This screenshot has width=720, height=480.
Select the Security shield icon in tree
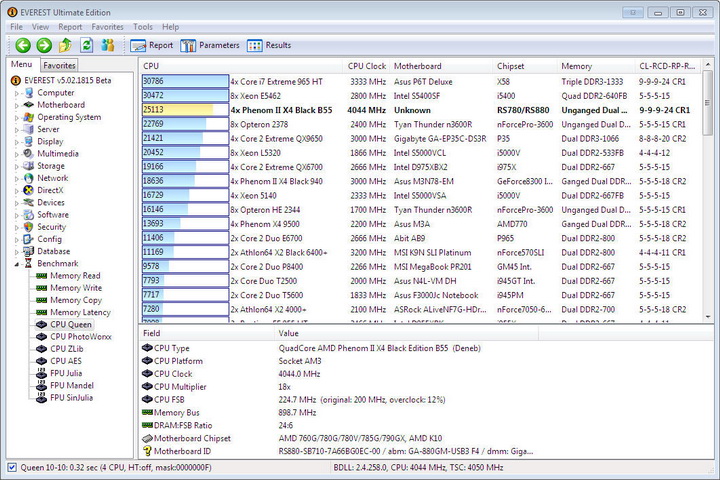click(29, 227)
